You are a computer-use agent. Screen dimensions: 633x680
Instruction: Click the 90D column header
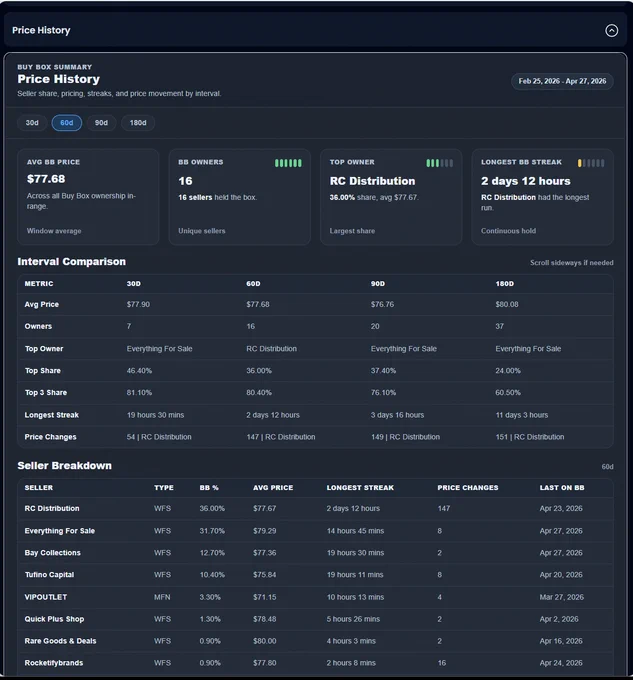tap(378, 284)
